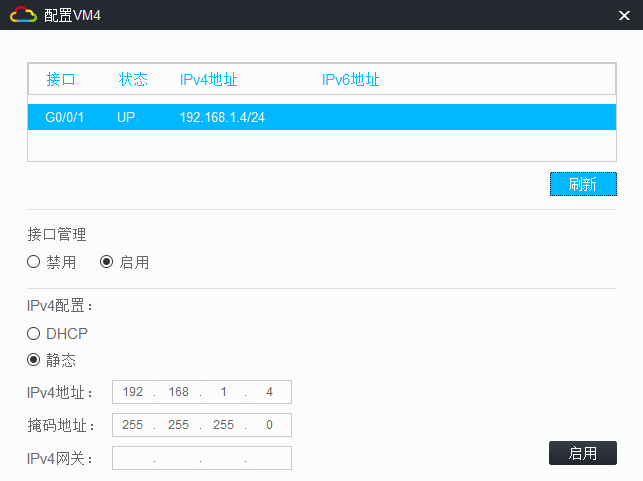Click the 接口管理 section label
Image resolution: width=643 pixels, height=481 pixels.
[x=57, y=235]
